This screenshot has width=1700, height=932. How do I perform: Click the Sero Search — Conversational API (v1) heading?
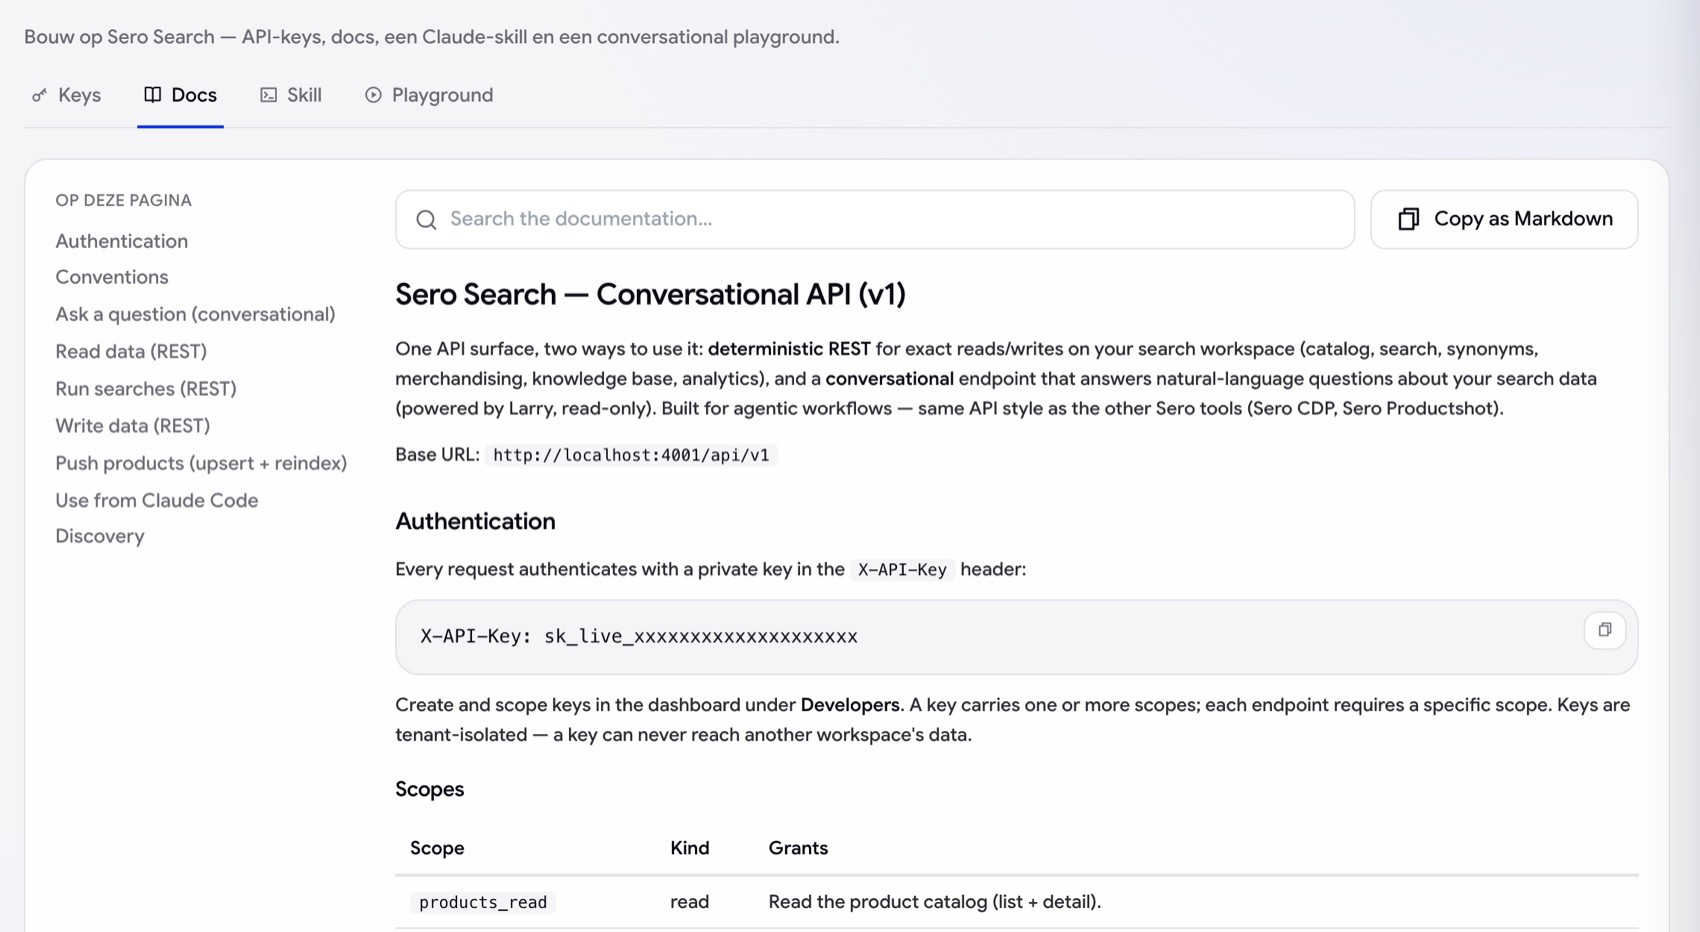(x=650, y=294)
